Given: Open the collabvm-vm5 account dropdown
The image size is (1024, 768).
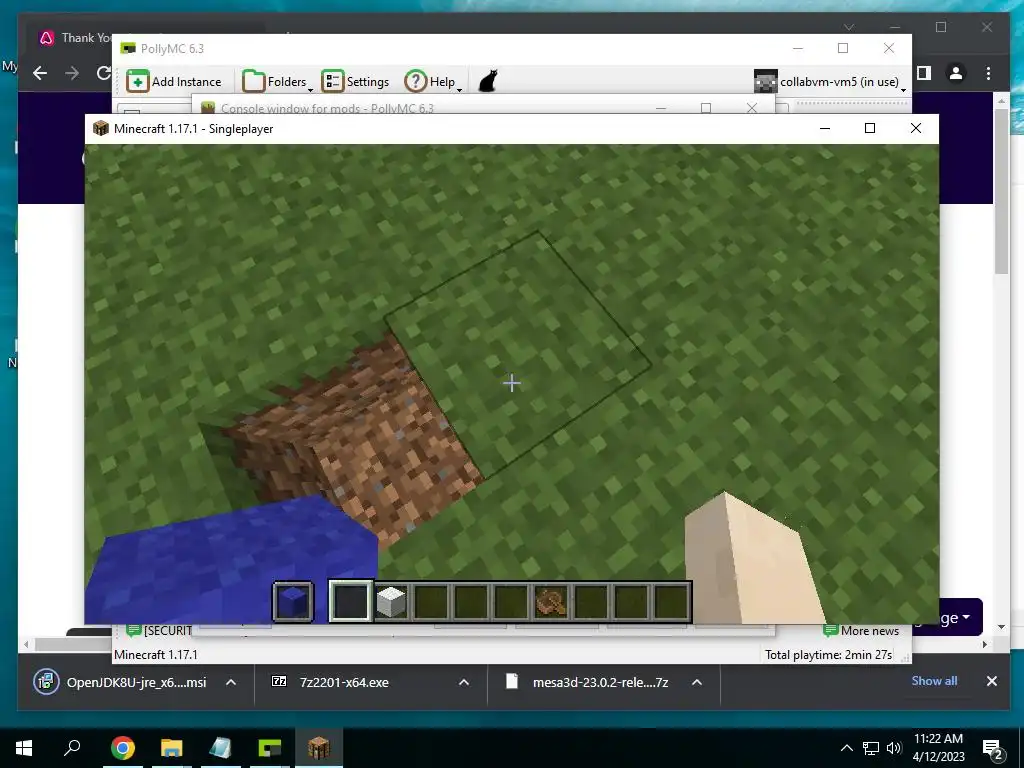Looking at the screenshot, I should pyautogui.click(x=831, y=82).
